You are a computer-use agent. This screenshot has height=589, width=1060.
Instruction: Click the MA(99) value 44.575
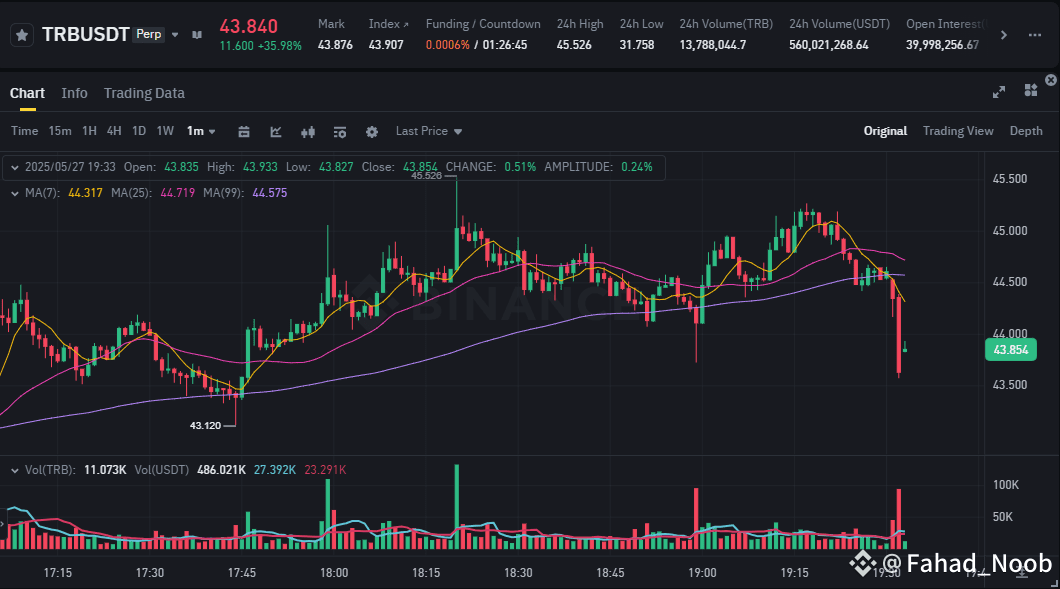270,193
